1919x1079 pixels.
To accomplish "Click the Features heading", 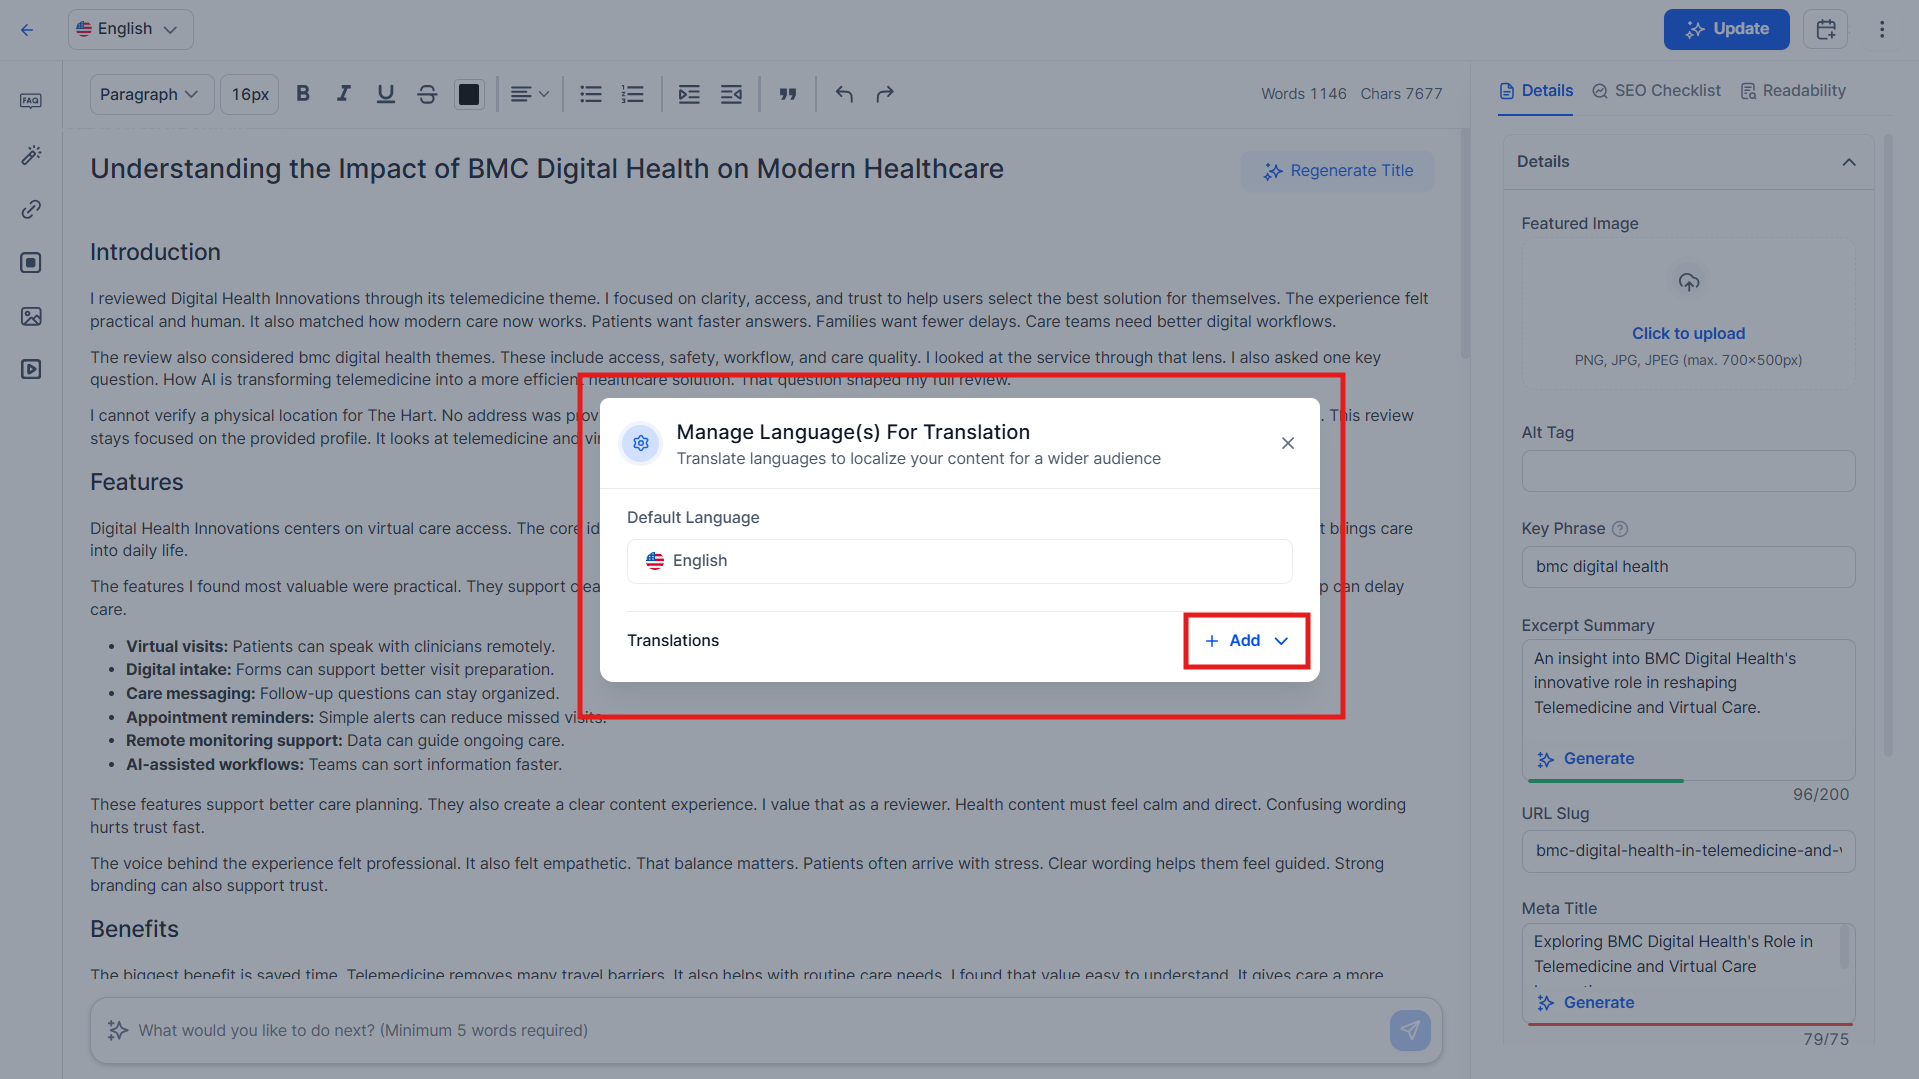I will [137, 482].
